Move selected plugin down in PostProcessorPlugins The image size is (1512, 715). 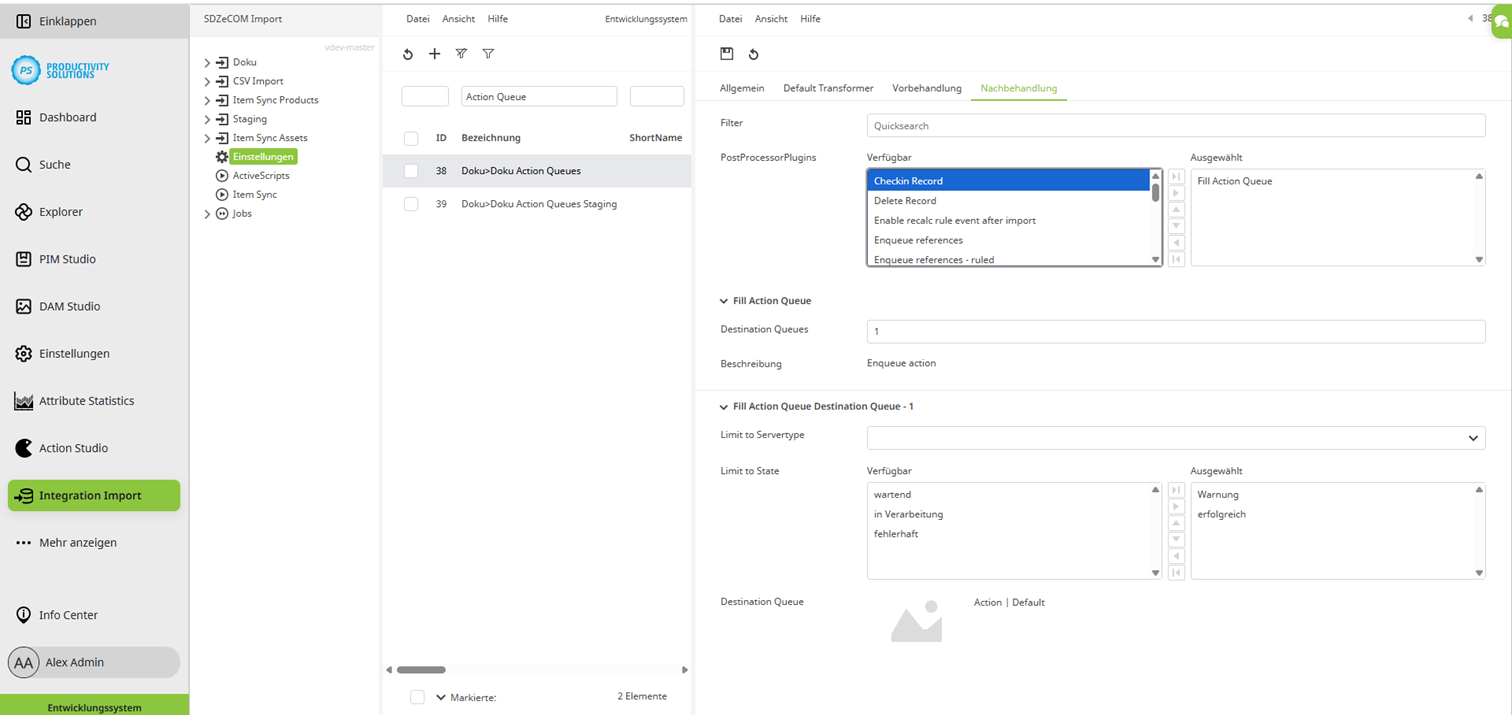(1177, 226)
